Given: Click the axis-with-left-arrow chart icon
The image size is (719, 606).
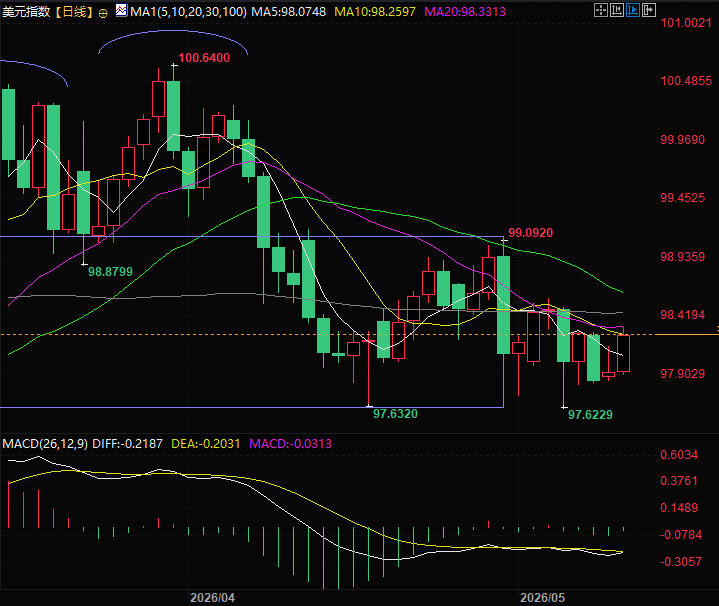Looking at the screenshot, I should pos(616,10).
